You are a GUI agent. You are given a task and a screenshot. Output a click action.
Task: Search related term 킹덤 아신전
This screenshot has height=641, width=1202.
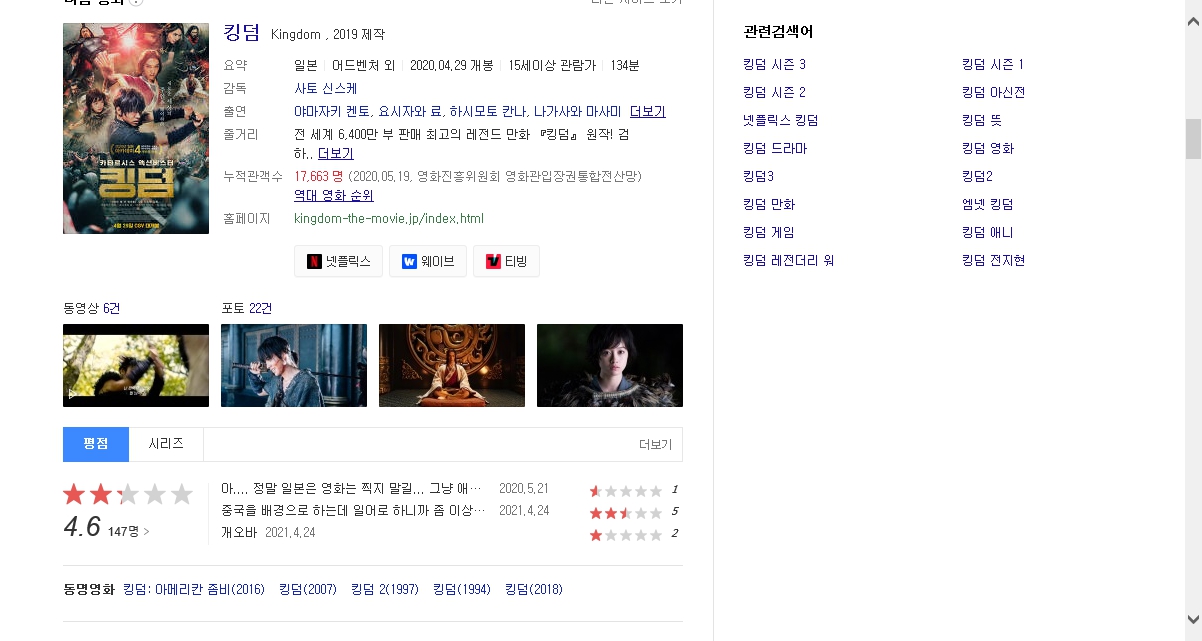pyautogui.click(x=993, y=93)
